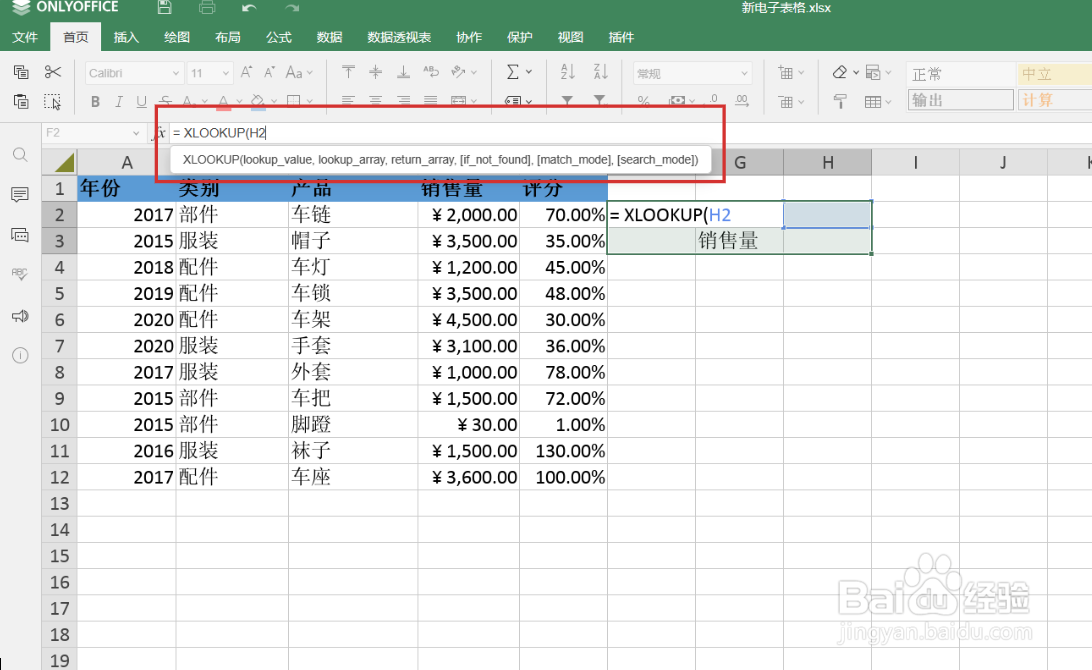Open the font name dropdown showing Calibri

[x=132, y=72]
